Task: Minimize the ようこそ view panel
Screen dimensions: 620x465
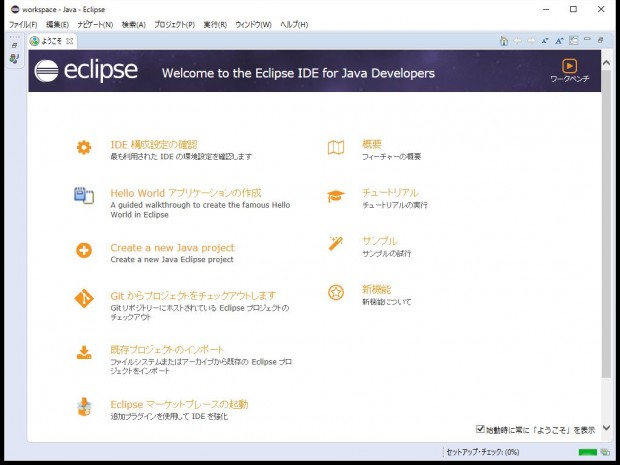Action: point(587,39)
